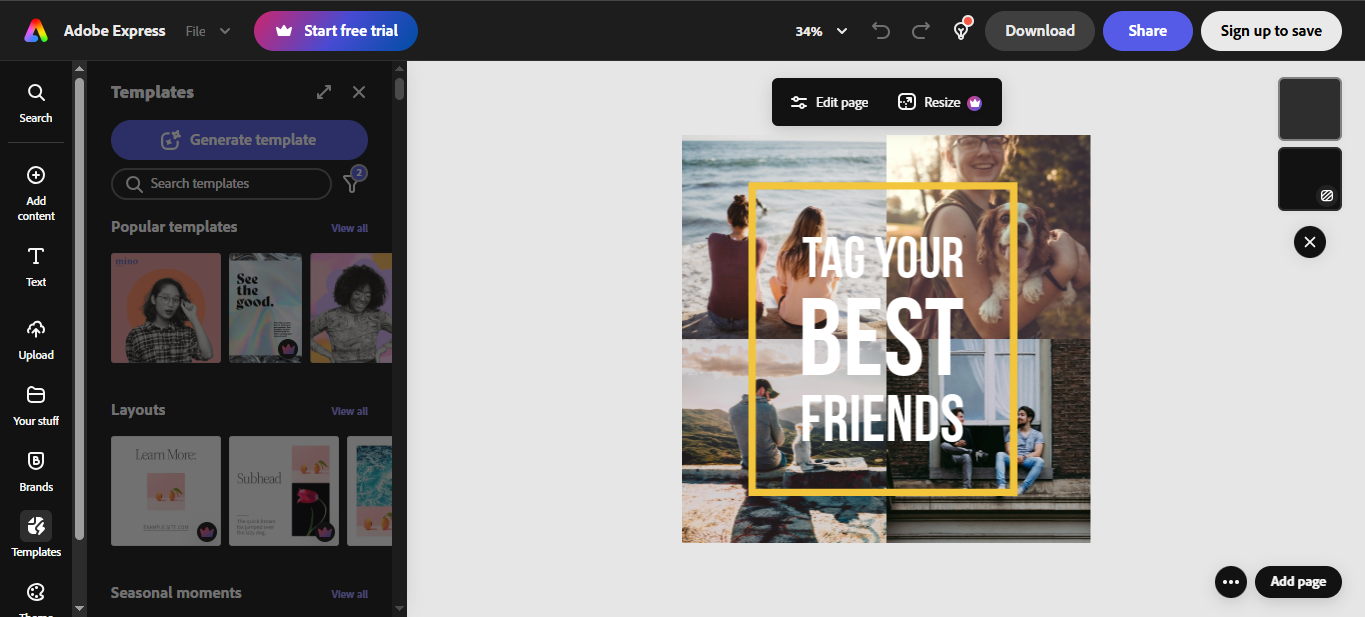Click the Undo arrow in the toolbar
The height and width of the screenshot is (617, 1365).
(880, 30)
